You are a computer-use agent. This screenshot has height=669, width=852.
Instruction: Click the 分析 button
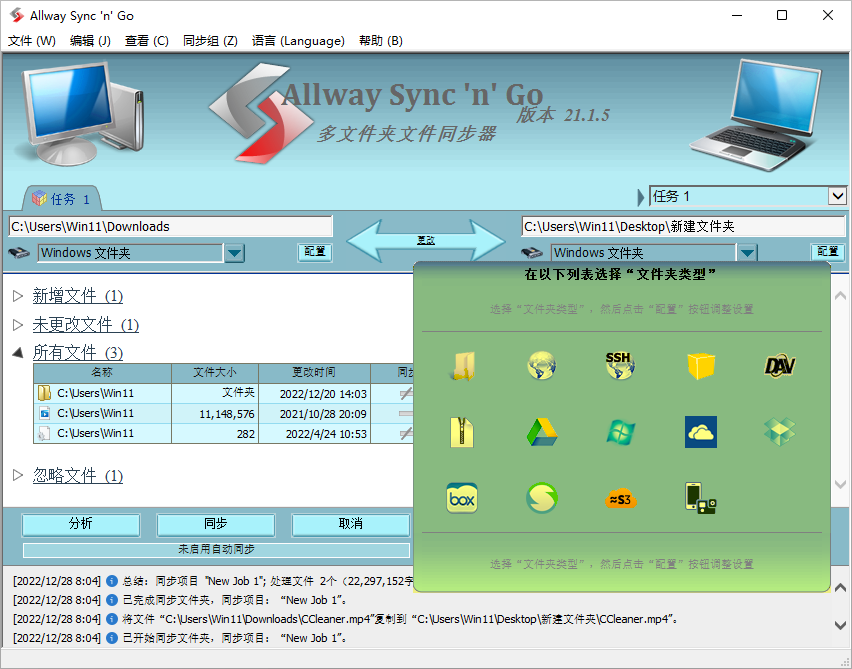click(81, 524)
